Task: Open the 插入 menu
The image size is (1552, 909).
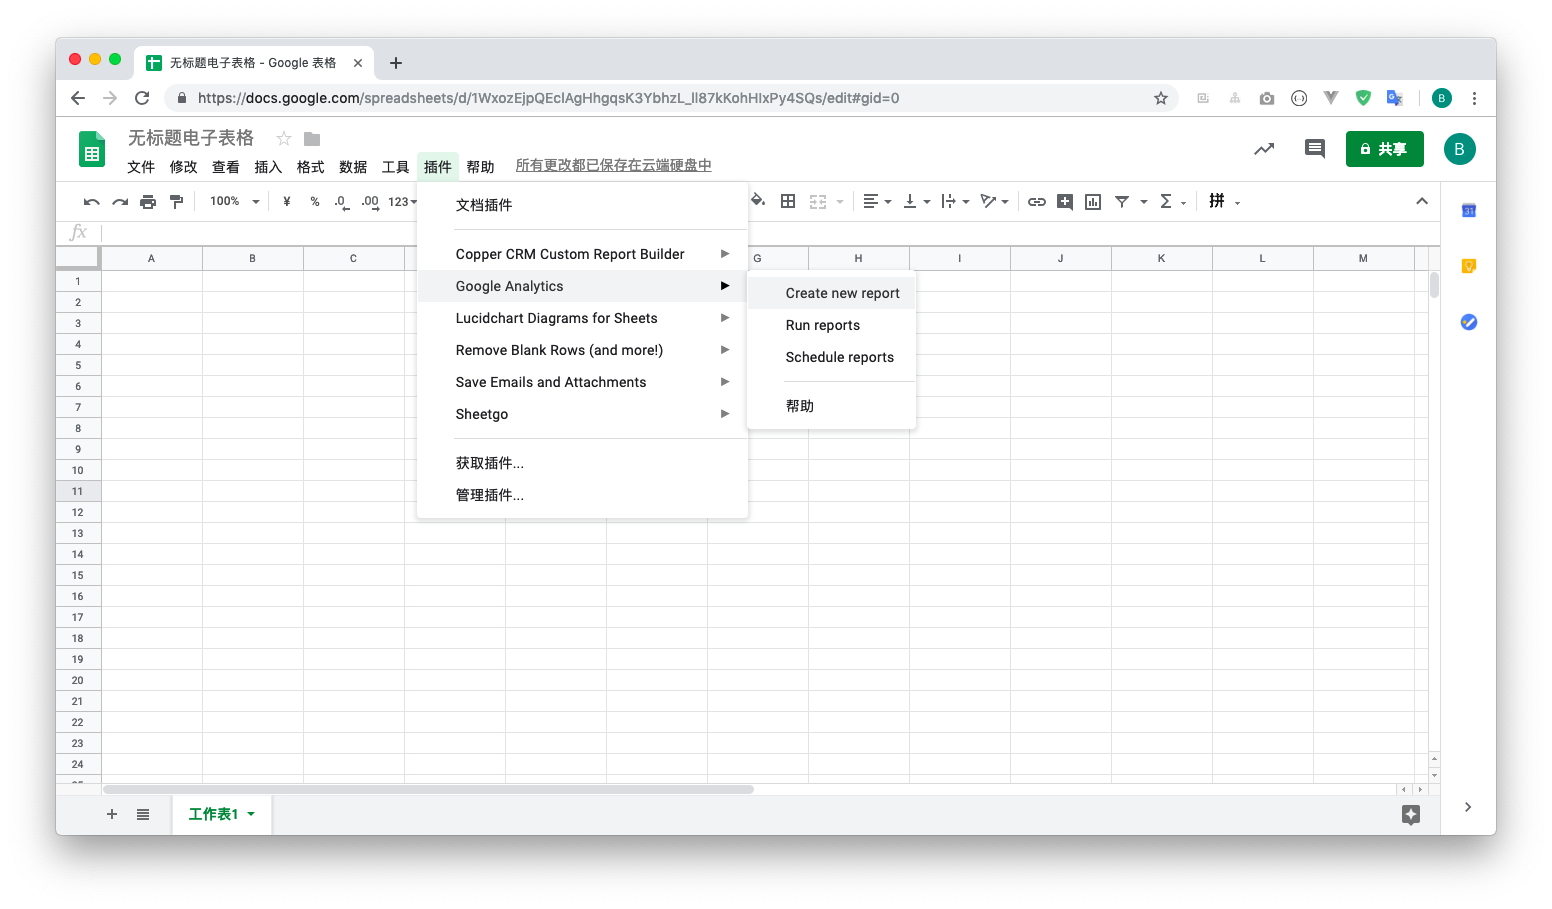Action: click(x=268, y=167)
